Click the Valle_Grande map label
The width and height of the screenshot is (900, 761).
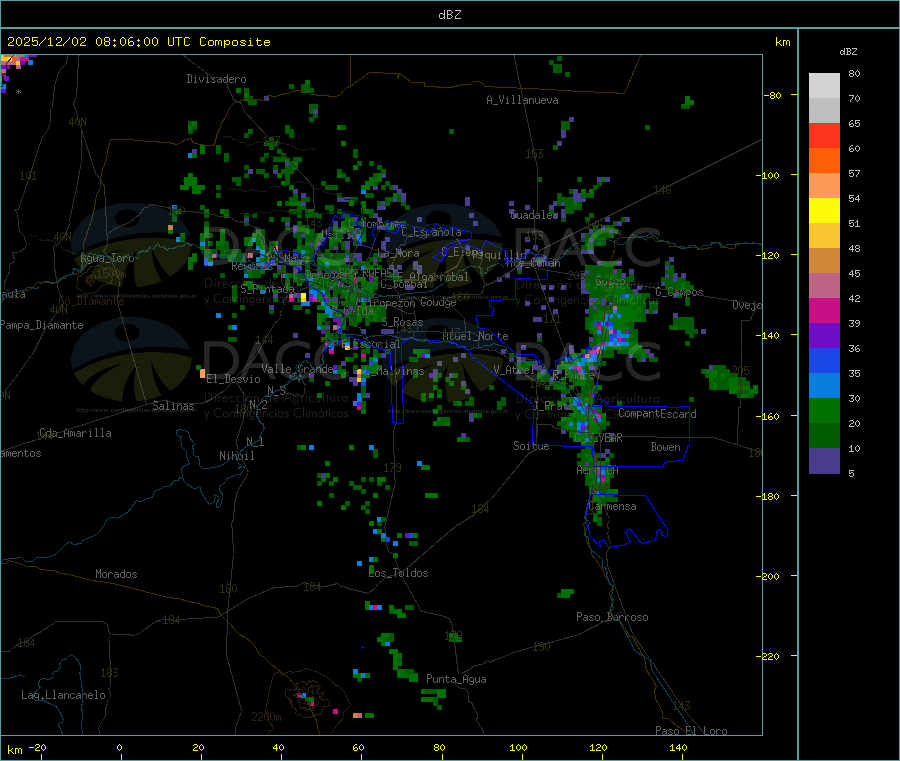297,369
